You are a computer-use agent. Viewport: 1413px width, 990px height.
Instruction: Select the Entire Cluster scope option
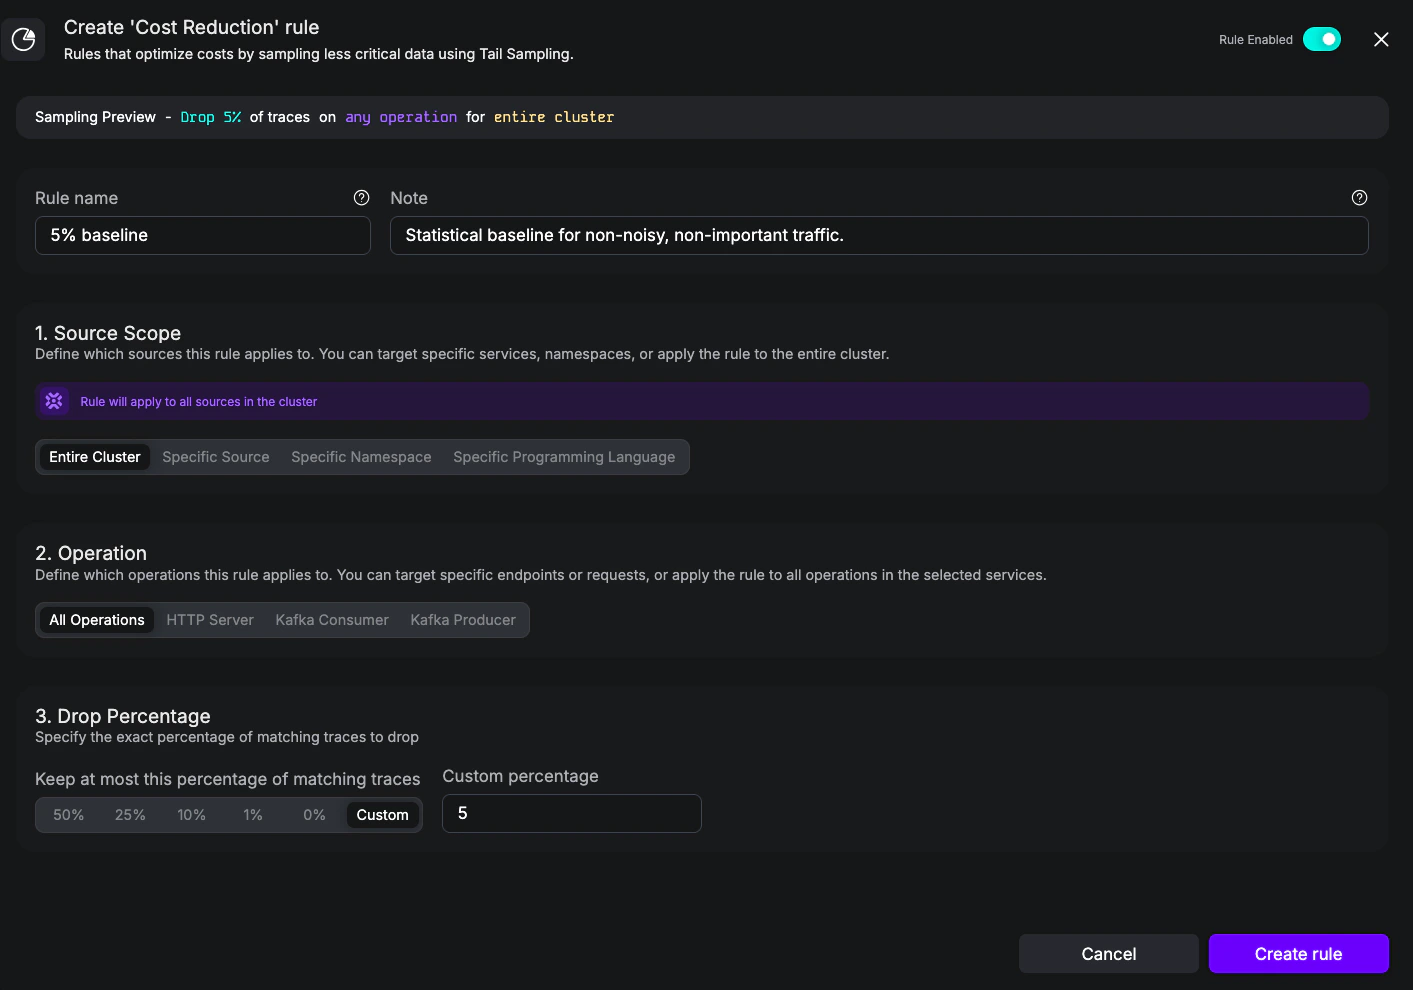[x=95, y=457]
